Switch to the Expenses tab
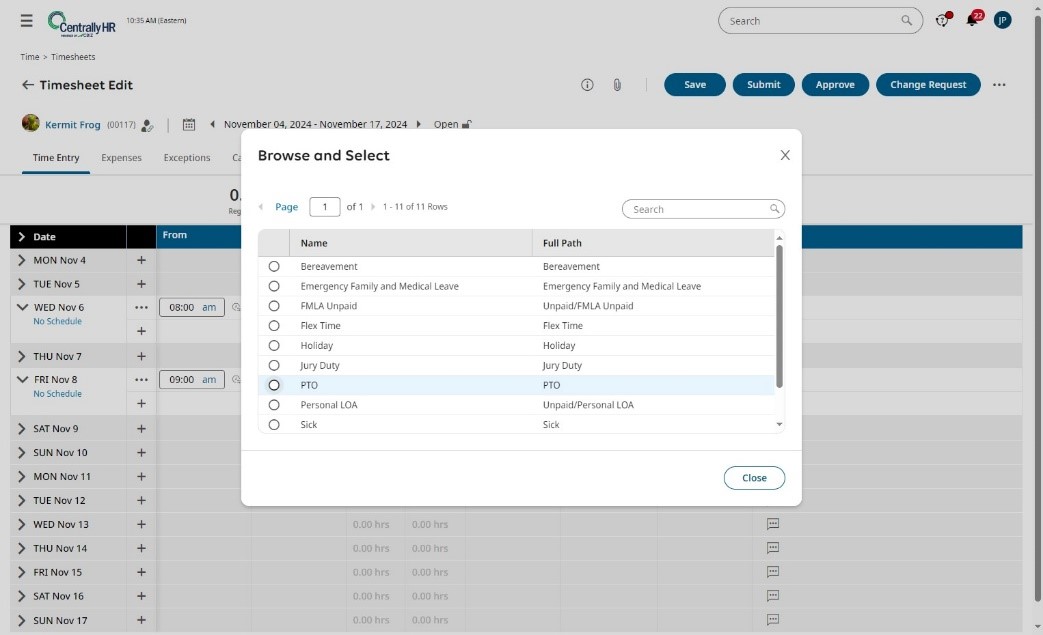Screen dimensions: 1043x635 pos(121,158)
